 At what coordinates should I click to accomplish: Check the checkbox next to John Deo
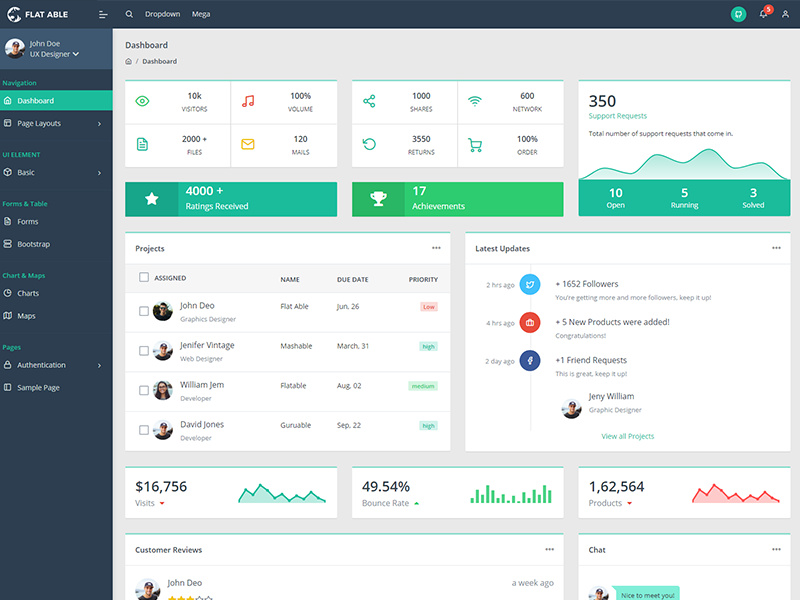tap(142, 310)
